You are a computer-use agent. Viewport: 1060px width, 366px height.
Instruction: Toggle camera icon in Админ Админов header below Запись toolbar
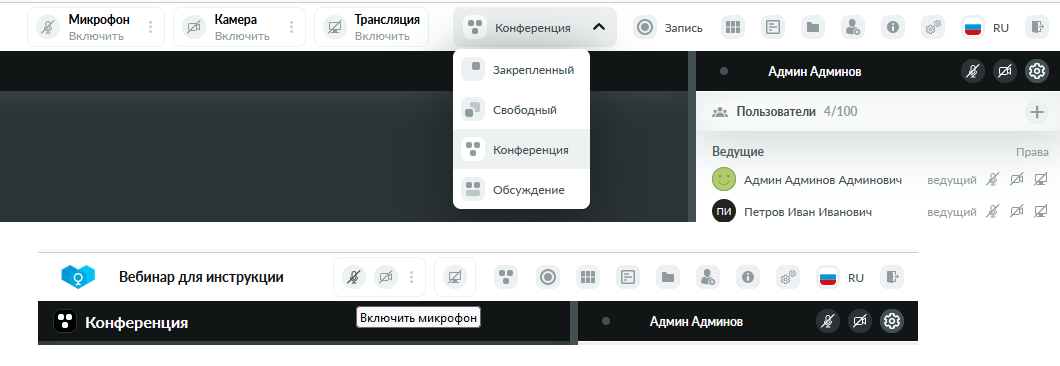pyautogui.click(x=1005, y=71)
